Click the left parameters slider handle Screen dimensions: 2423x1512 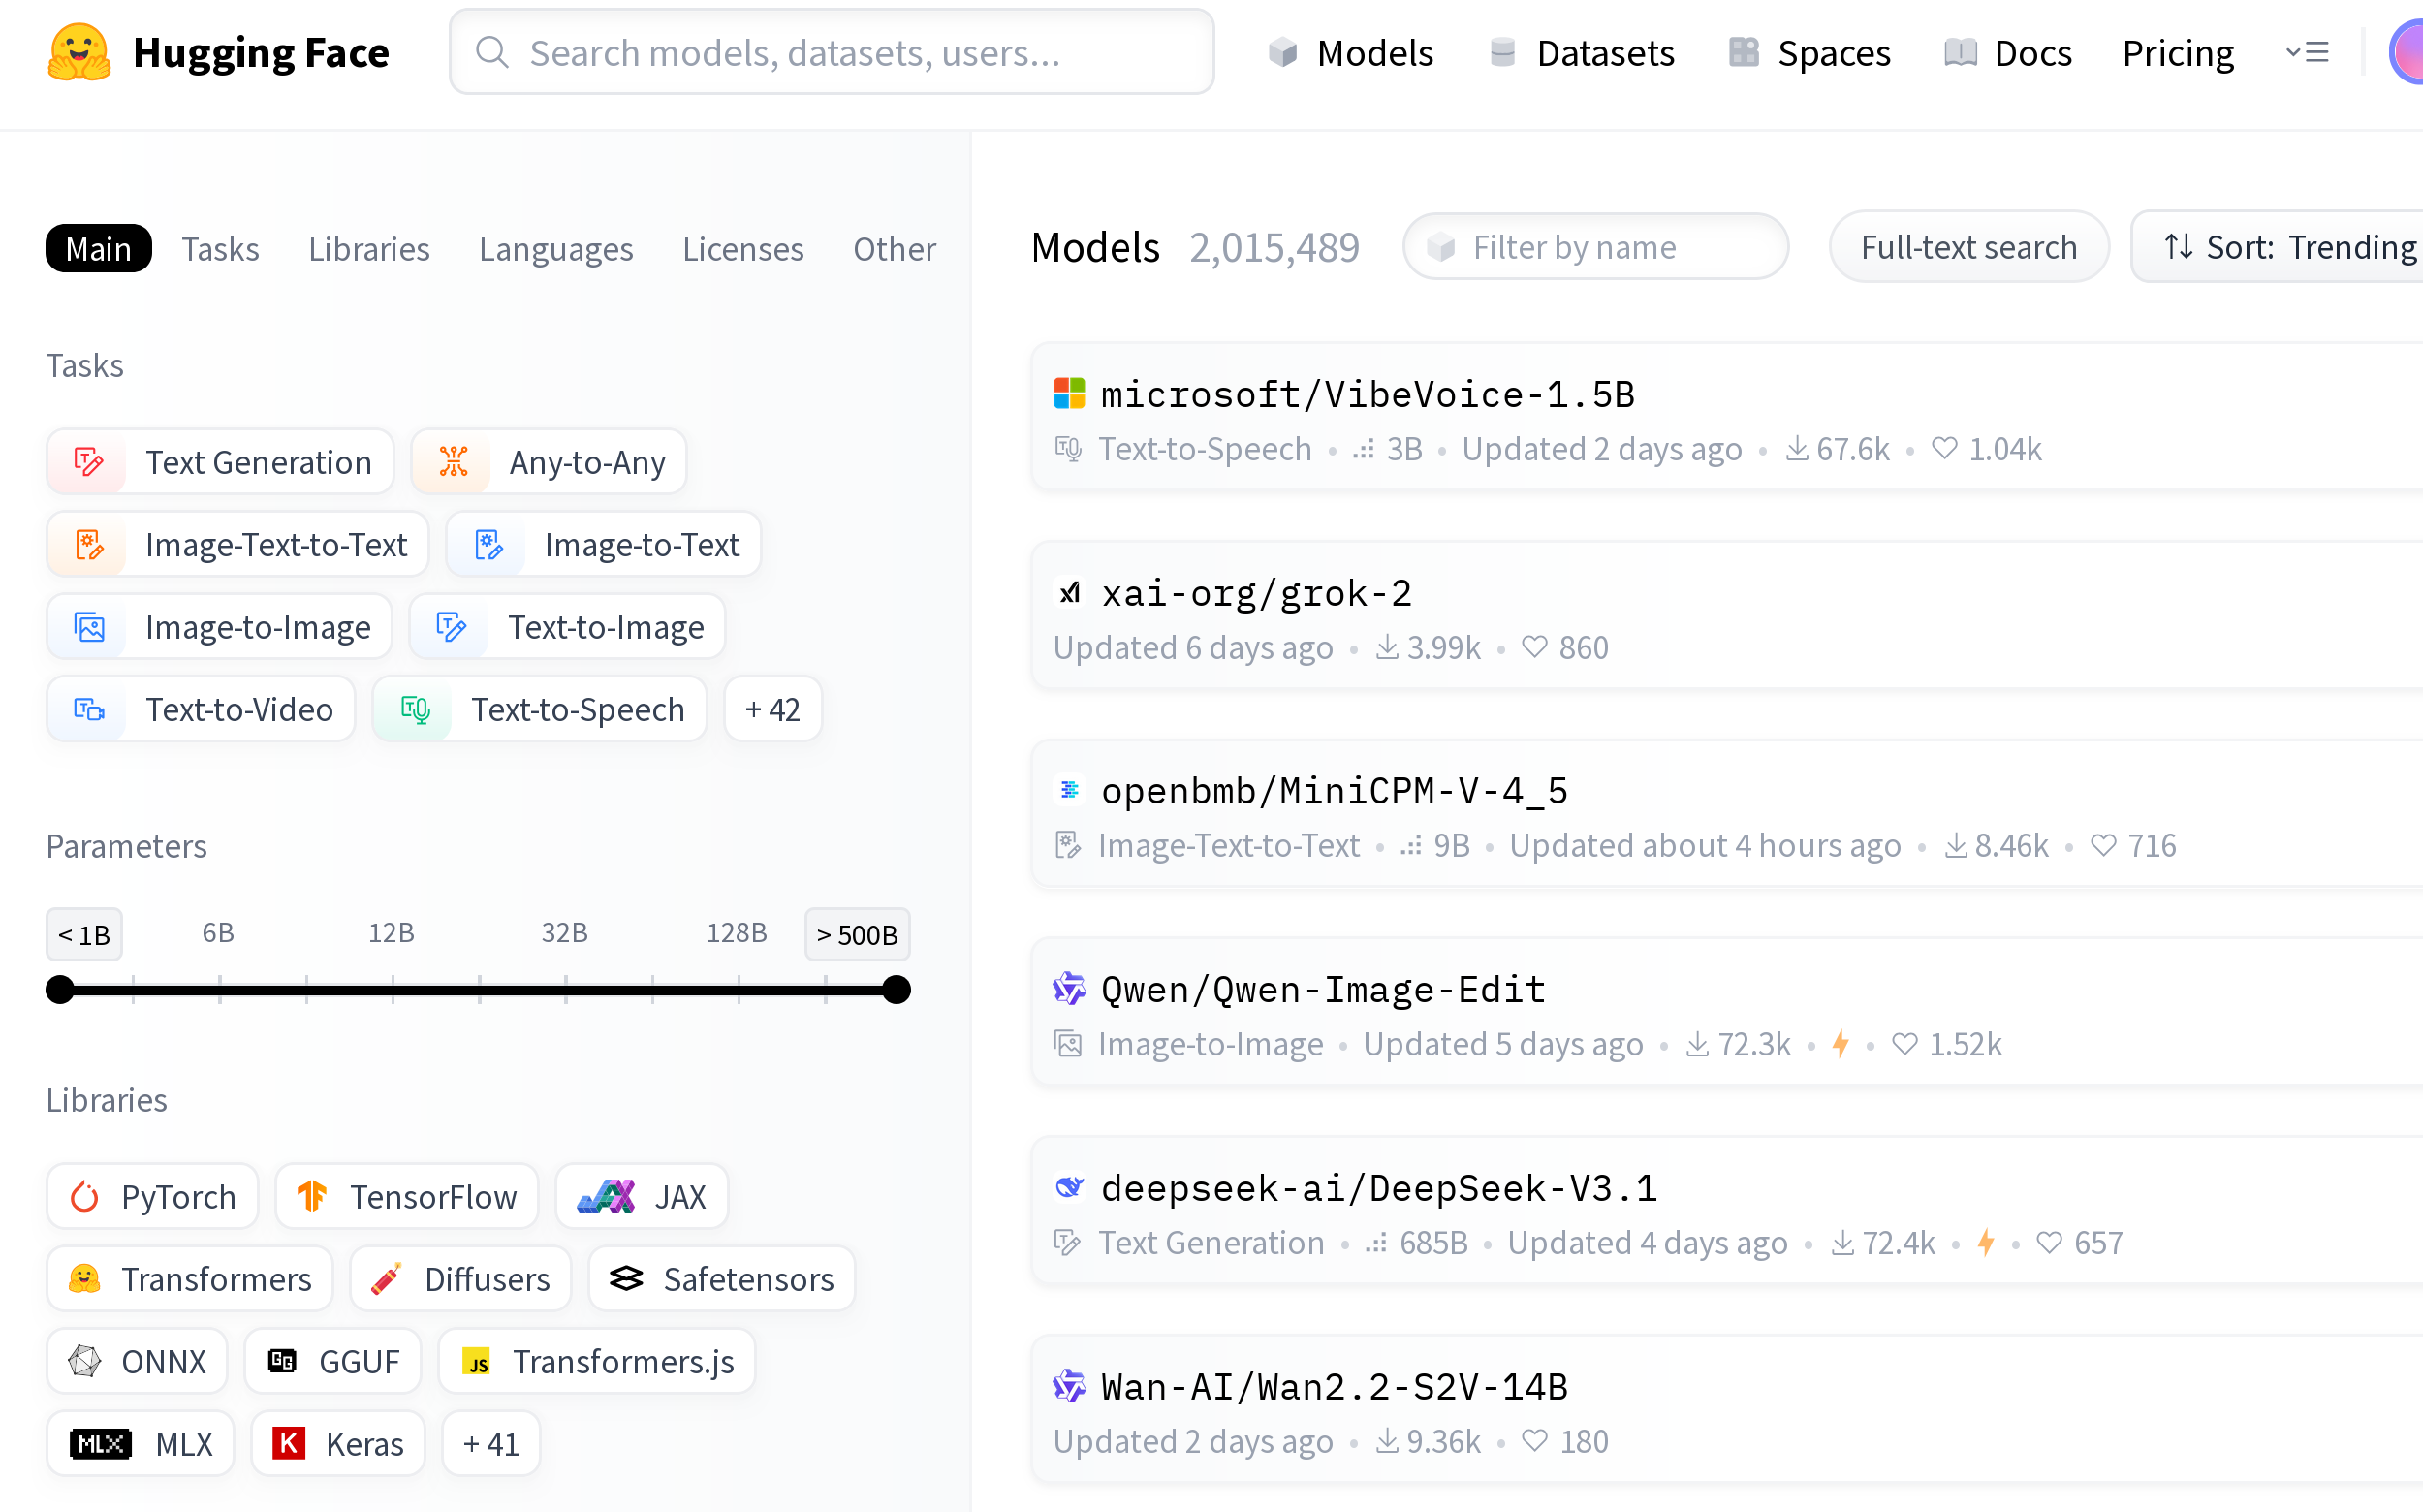pyautogui.click(x=61, y=989)
